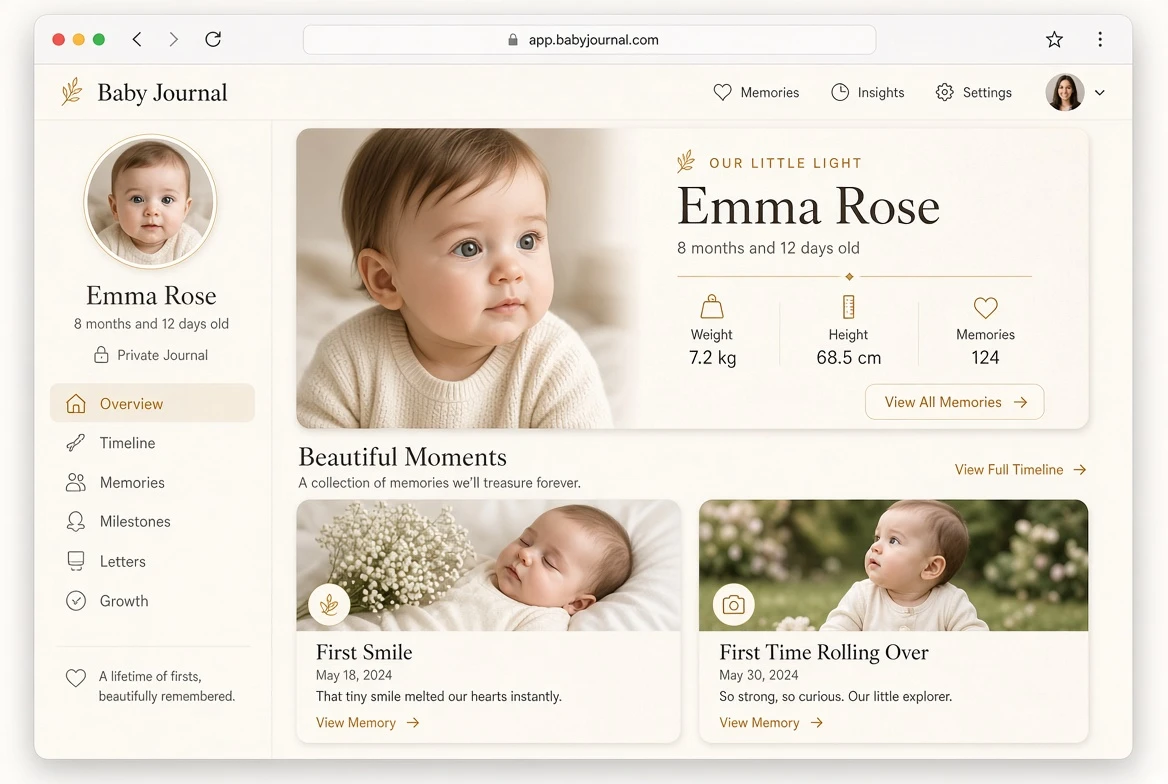This screenshot has height=784, width=1168.
Task: Click the large Emma Rose hero photo
Action: point(469,278)
